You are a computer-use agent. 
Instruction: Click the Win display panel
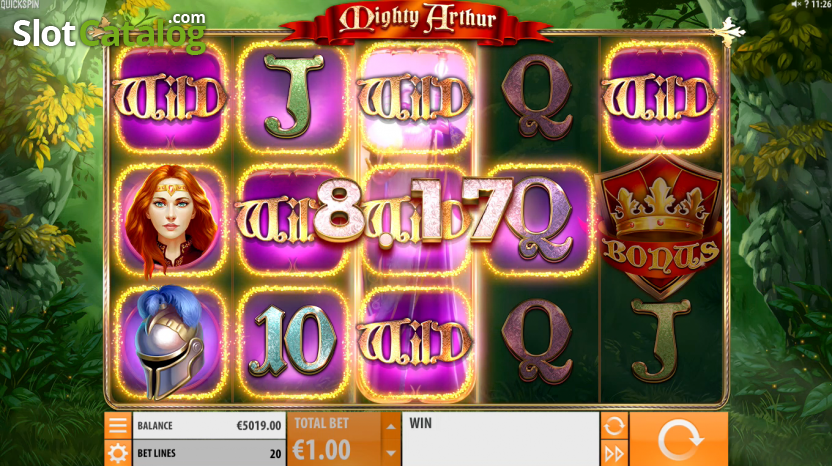(500, 439)
